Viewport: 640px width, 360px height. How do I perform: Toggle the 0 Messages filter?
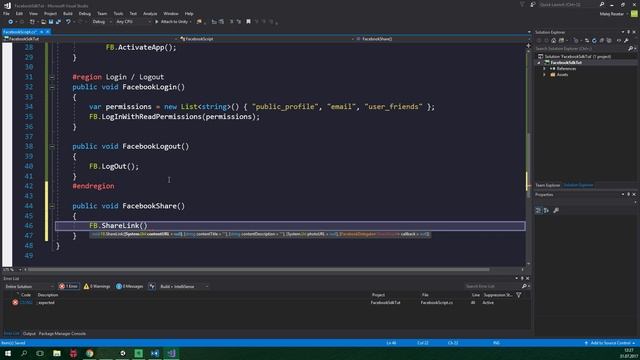pos(129,287)
